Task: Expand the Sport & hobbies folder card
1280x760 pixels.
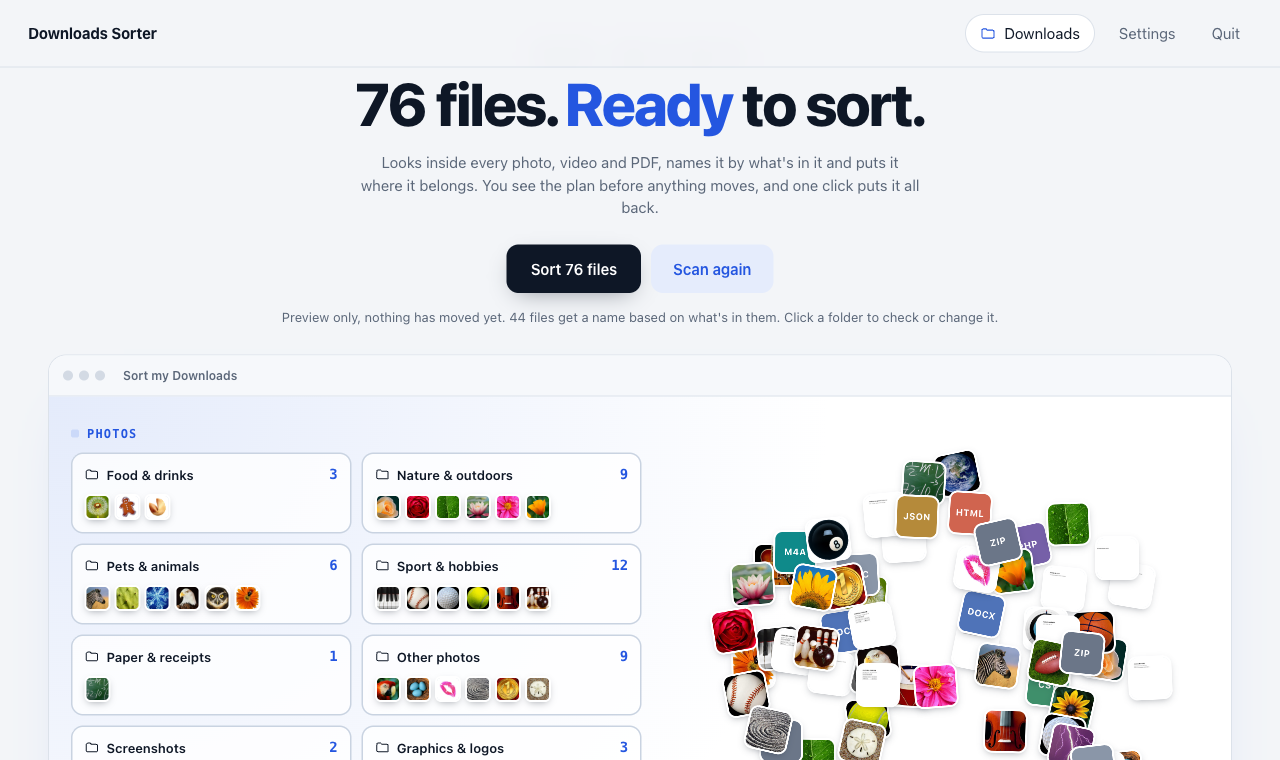Action: [501, 584]
